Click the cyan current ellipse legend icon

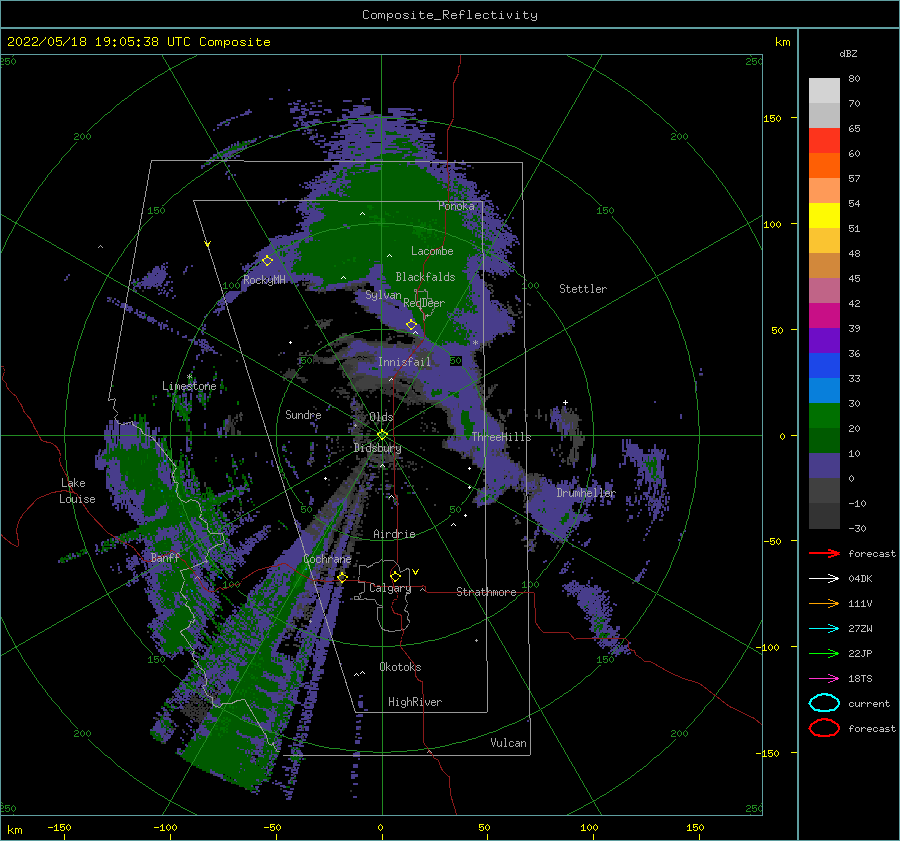[x=824, y=703]
